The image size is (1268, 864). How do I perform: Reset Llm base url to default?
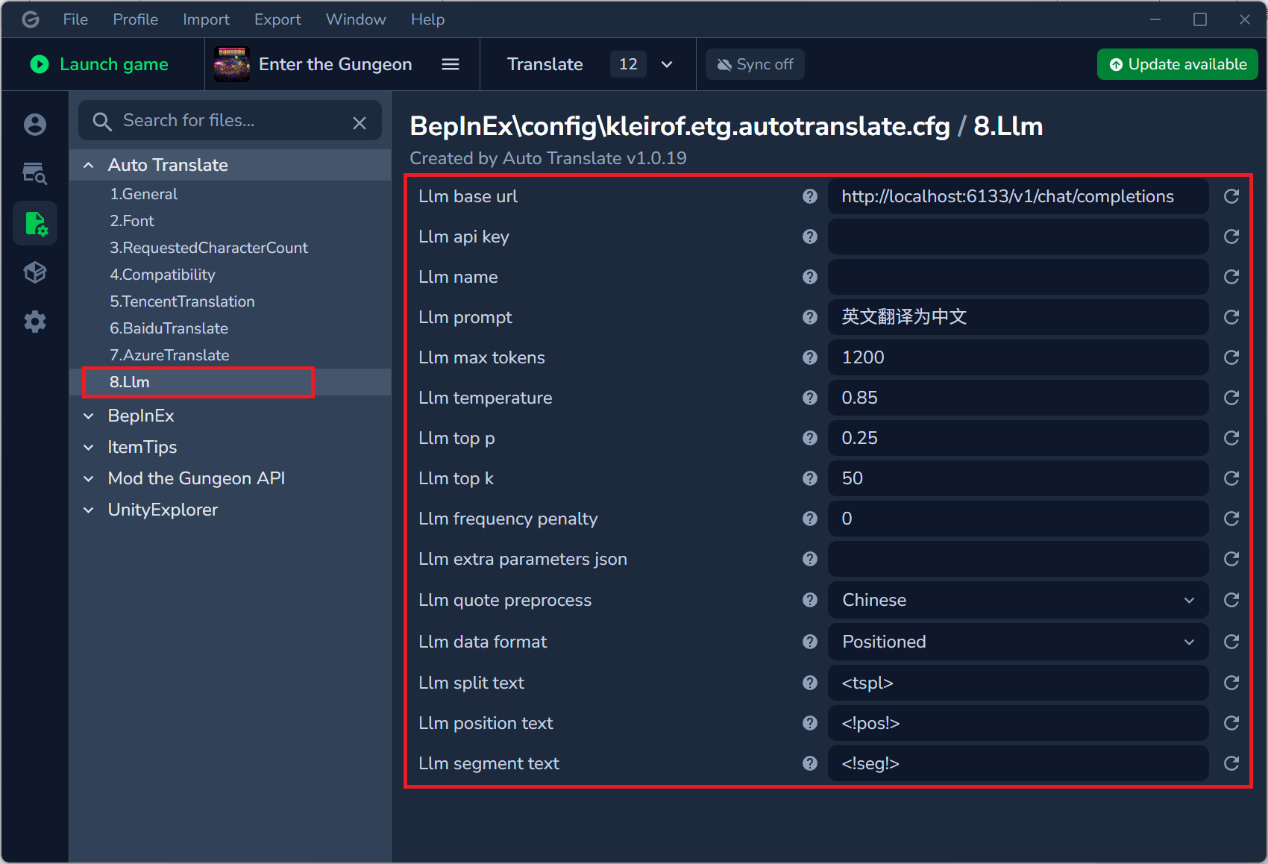[1231, 196]
